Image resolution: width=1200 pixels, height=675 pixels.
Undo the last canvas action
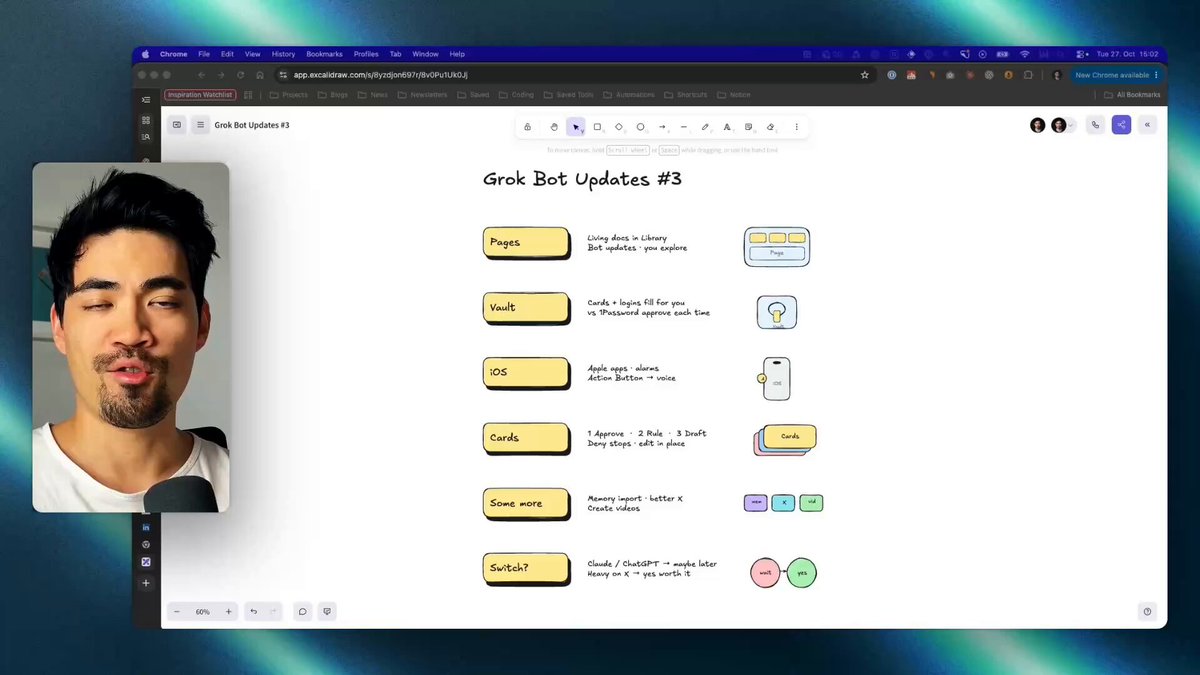point(254,611)
